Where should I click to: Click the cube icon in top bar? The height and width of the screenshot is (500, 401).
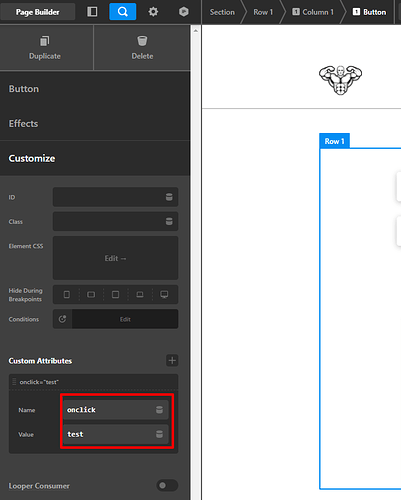tap(184, 12)
